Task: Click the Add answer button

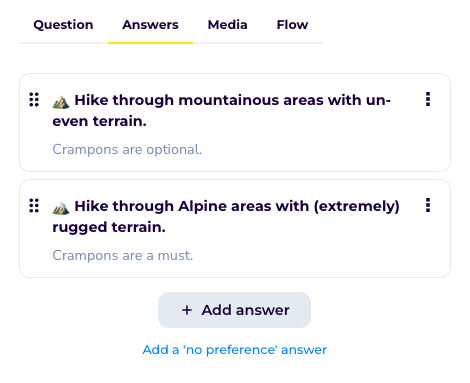Action: coord(234,310)
